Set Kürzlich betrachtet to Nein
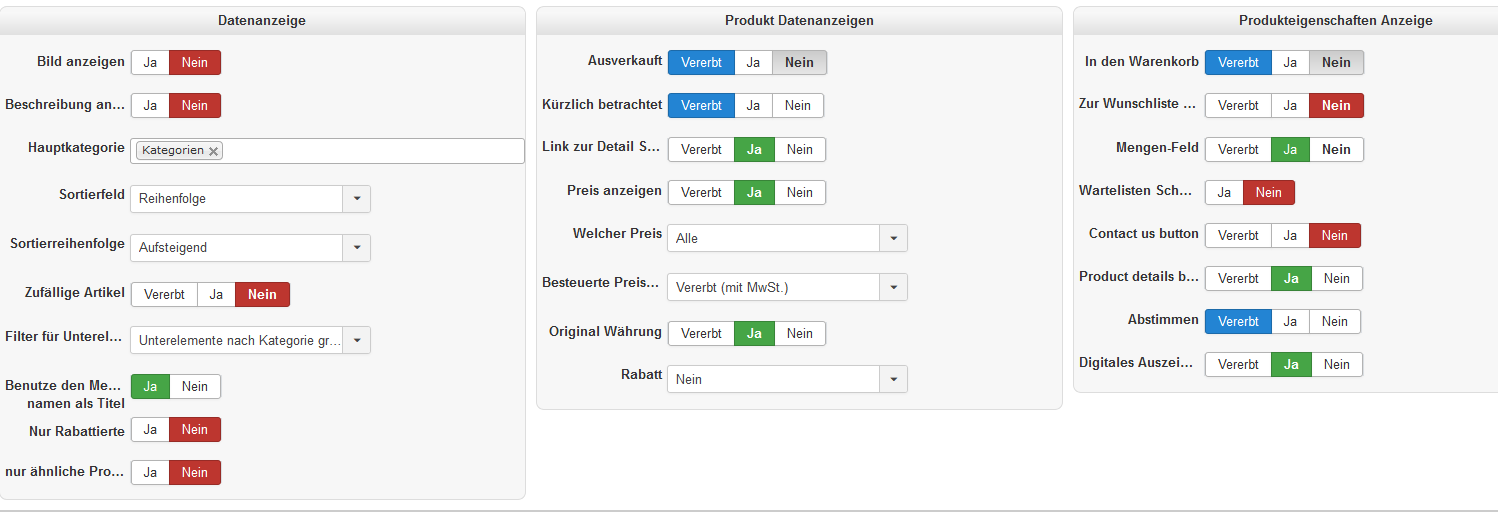Image resolution: width=1498 pixels, height=513 pixels. tap(798, 106)
